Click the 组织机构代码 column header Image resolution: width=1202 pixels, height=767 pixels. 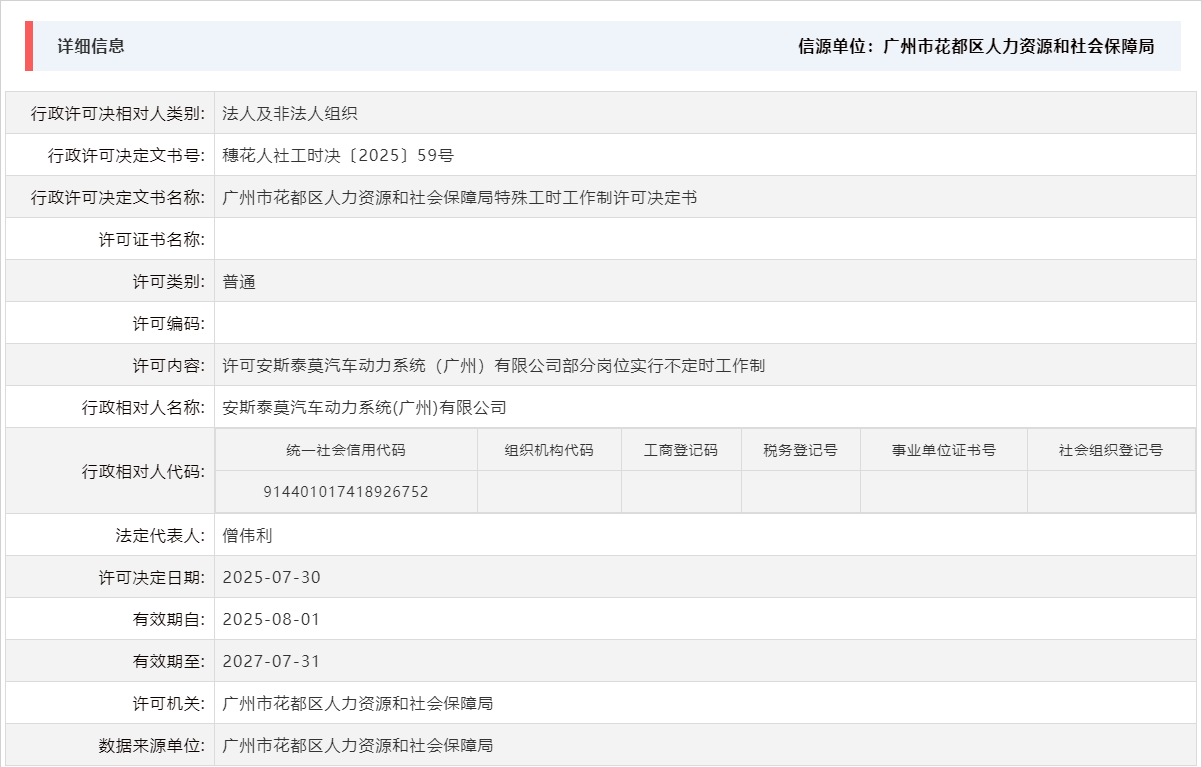point(549,450)
